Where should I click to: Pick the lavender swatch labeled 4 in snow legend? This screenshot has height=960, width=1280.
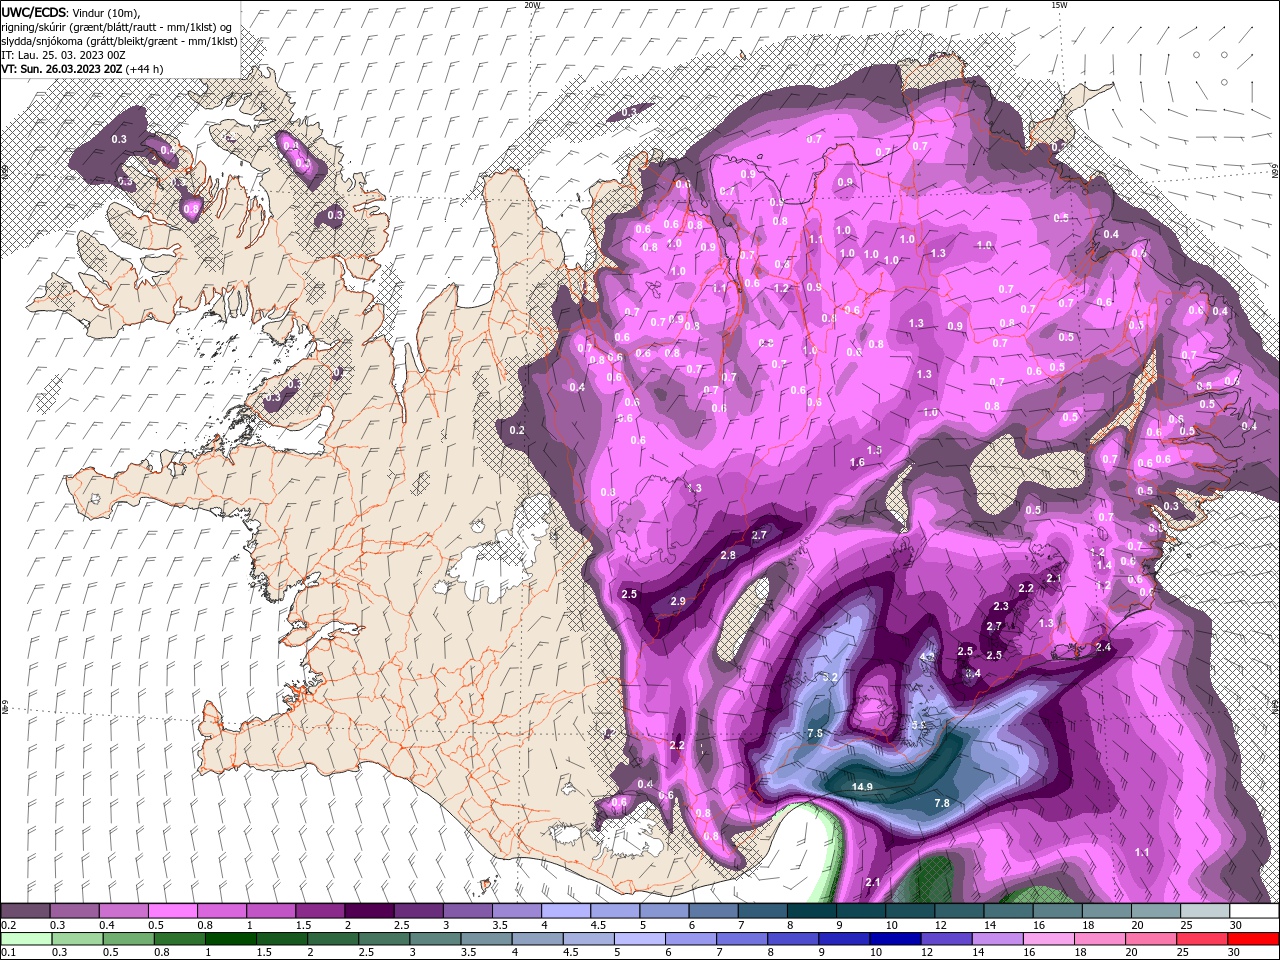566,911
